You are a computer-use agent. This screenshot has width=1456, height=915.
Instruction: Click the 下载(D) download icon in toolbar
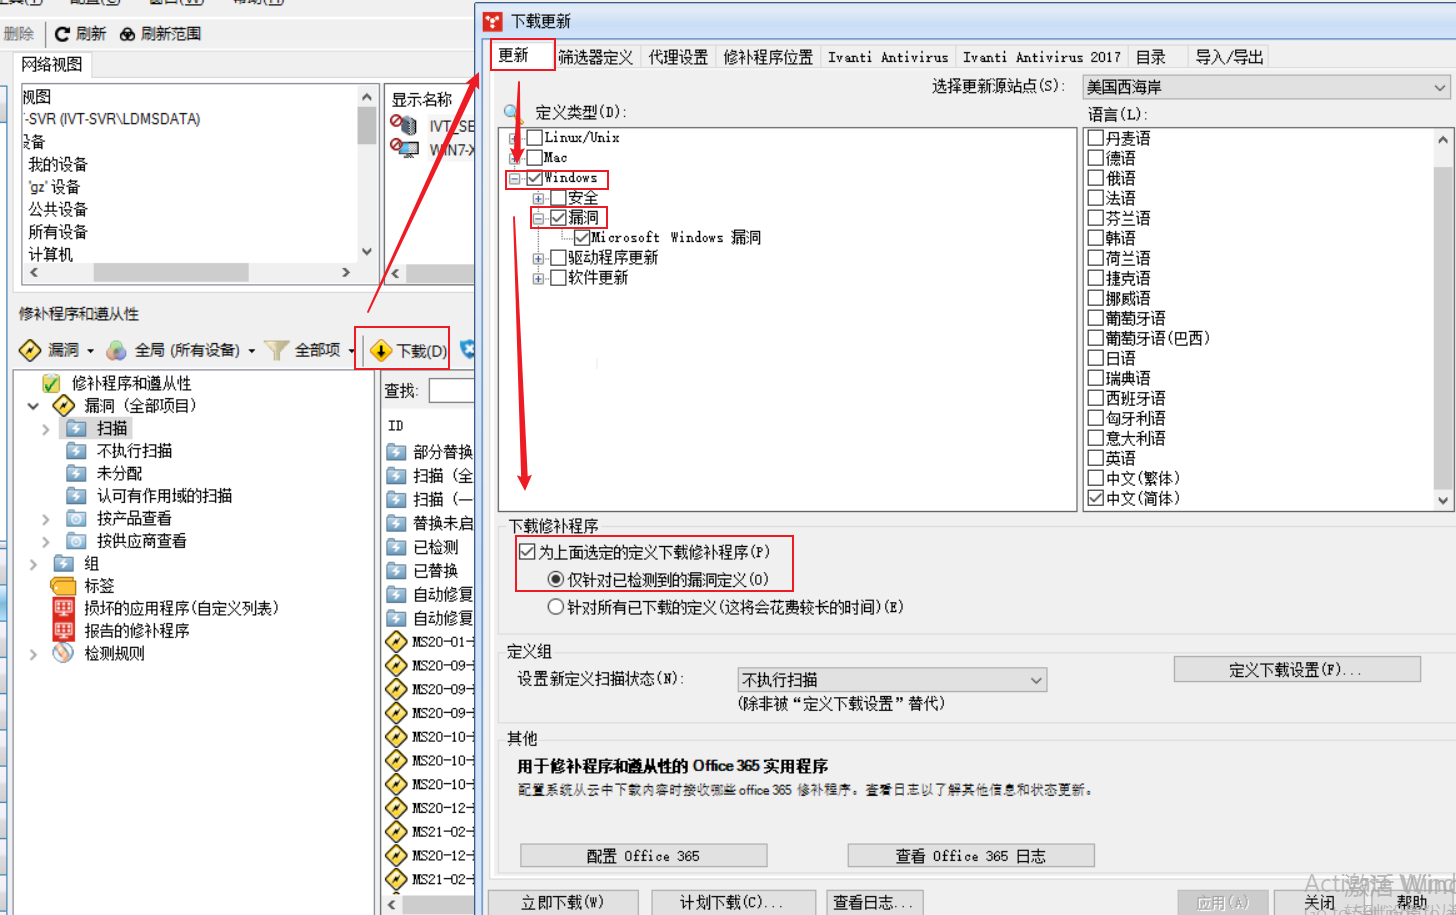(381, 351)
